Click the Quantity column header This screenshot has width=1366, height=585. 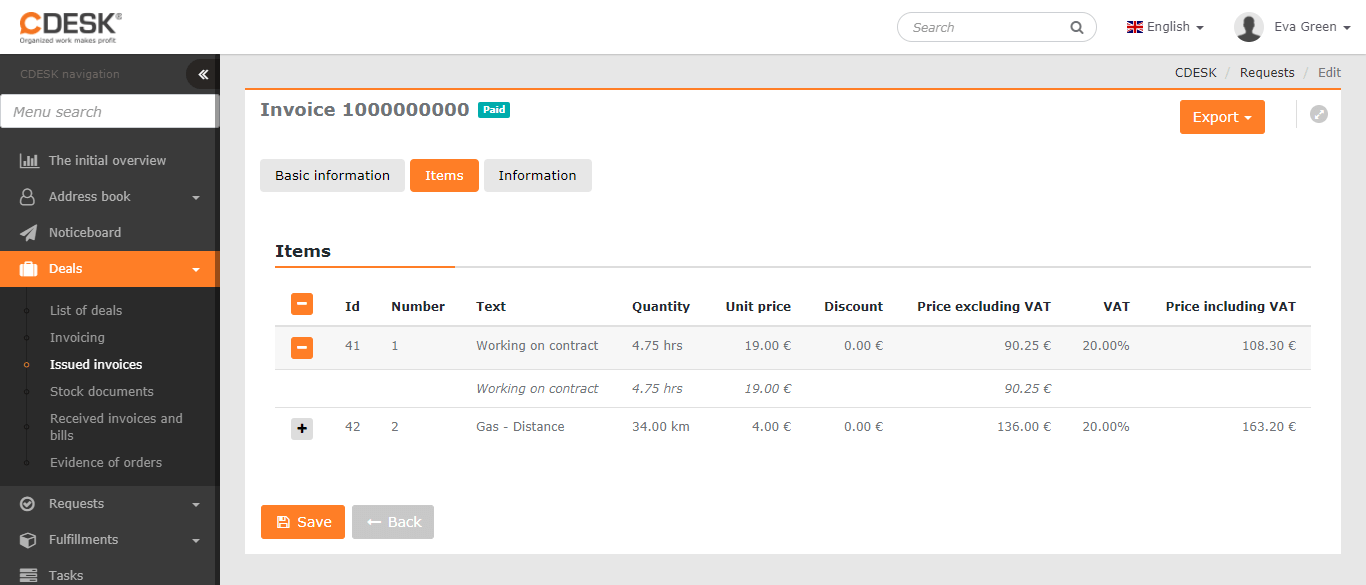point(661,307)
